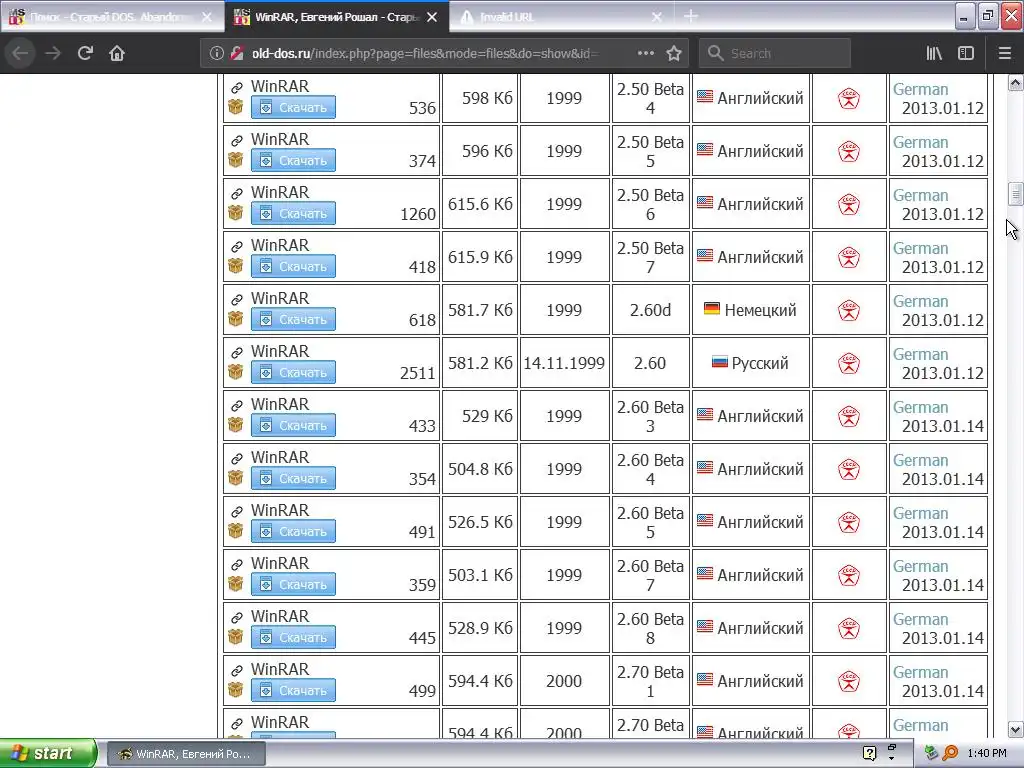This screenshot has width=1024, height=768.
Task: Go to the browser home page
Action: pyautogui.click(x=117, y=53)
